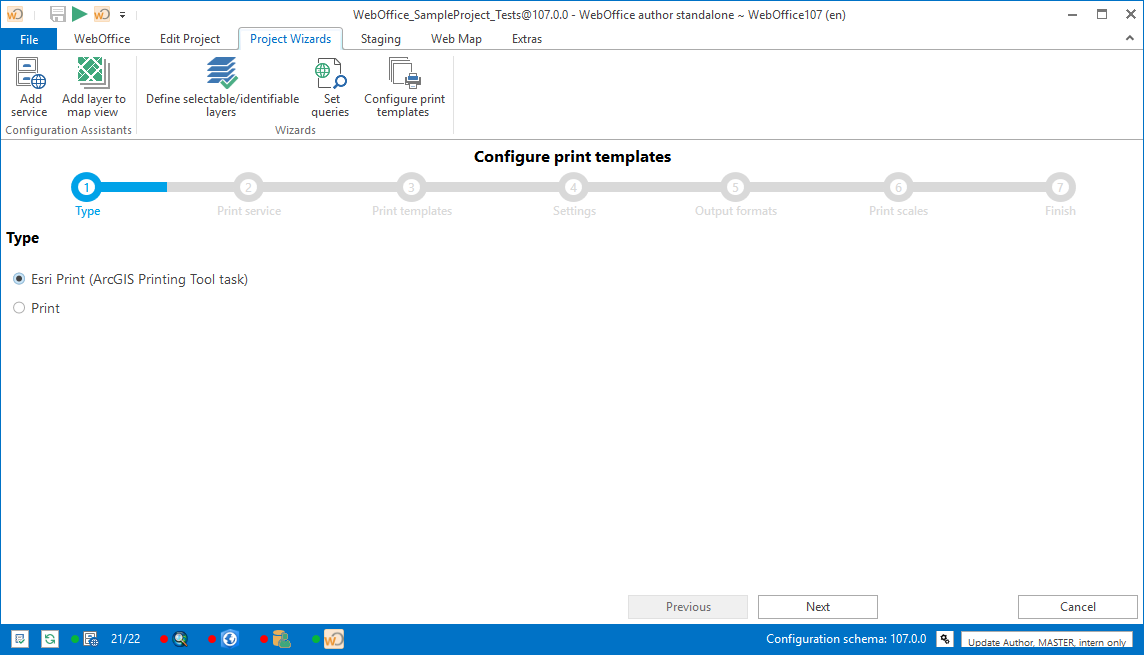
Task: Click the icon next to Configuration schema version
Action: click(945, 639)
